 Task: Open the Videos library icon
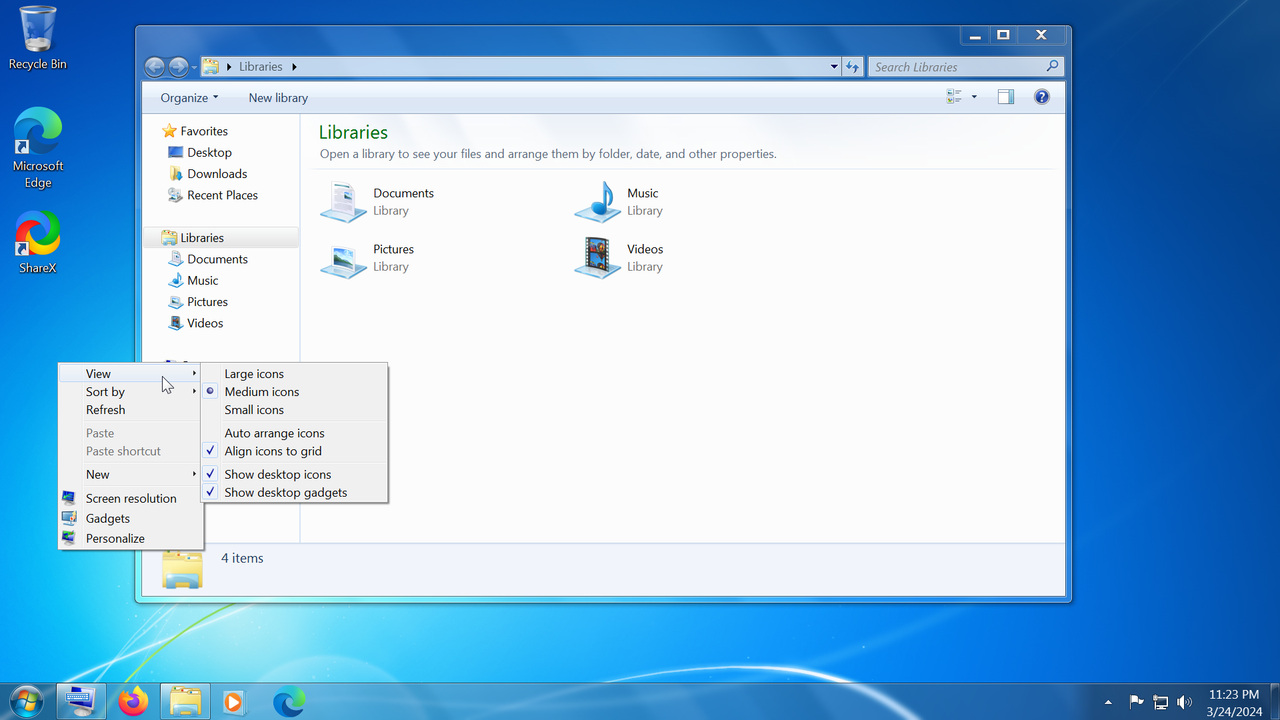(x=598, y=258)
